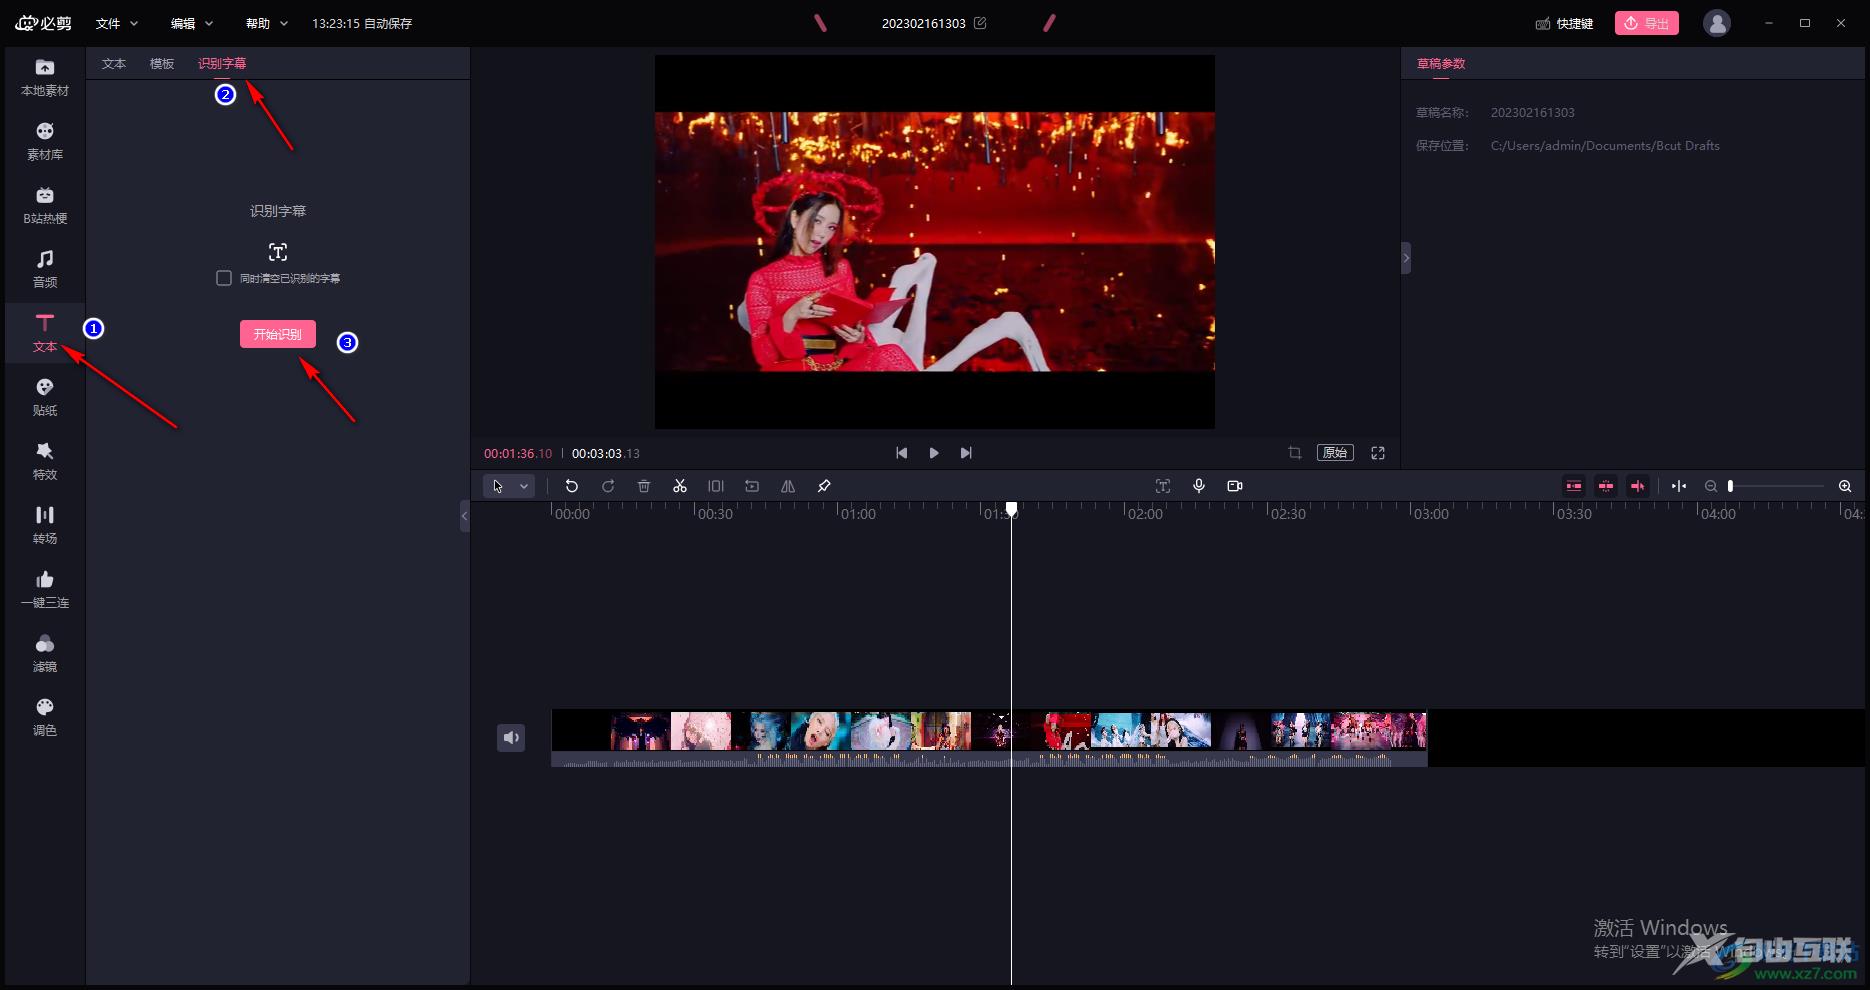Click the 开始识别 start recognition button

278,334
